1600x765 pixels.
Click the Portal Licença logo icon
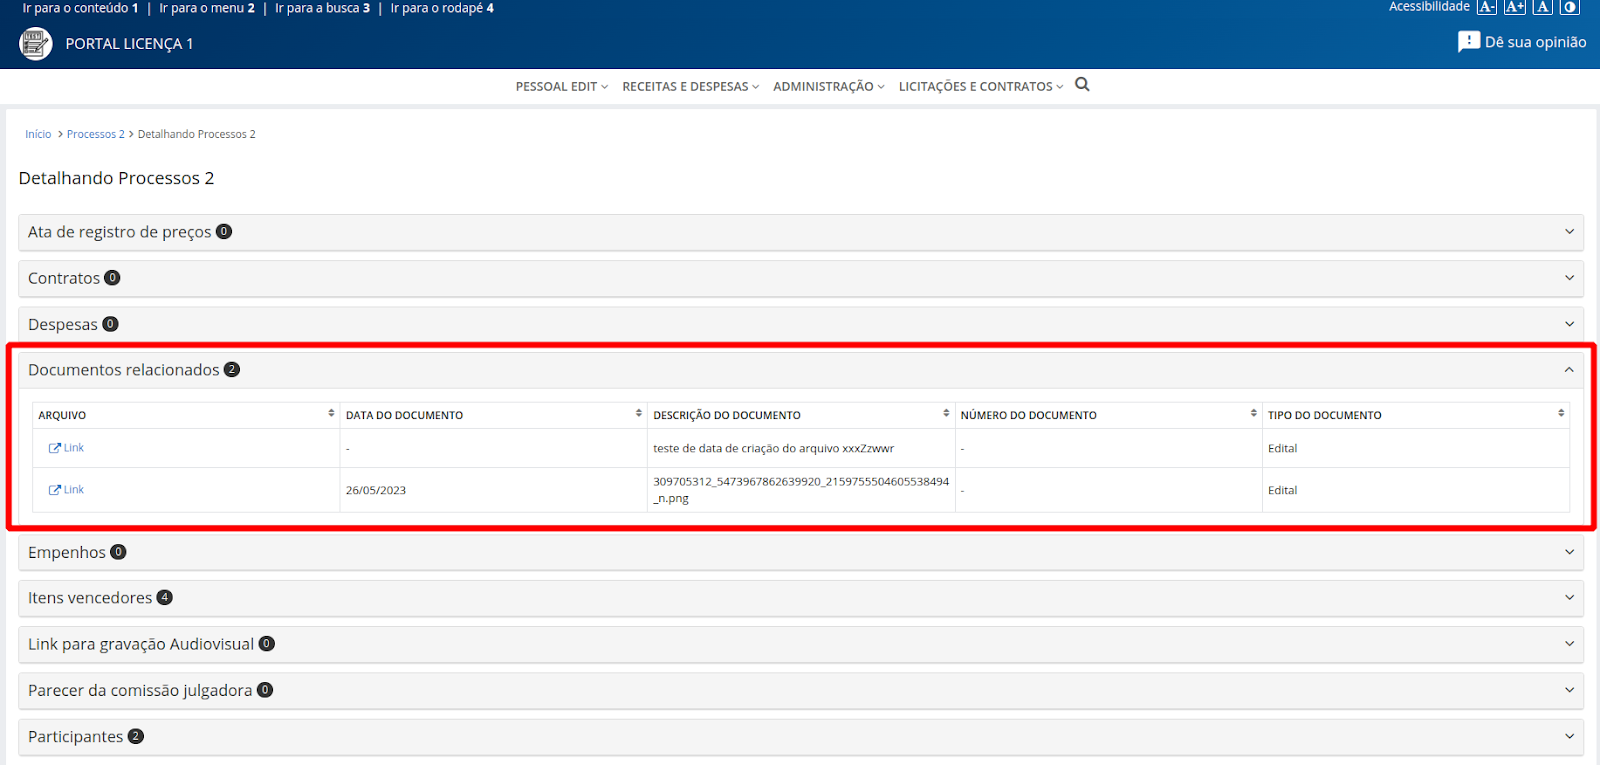click(36, 43)
